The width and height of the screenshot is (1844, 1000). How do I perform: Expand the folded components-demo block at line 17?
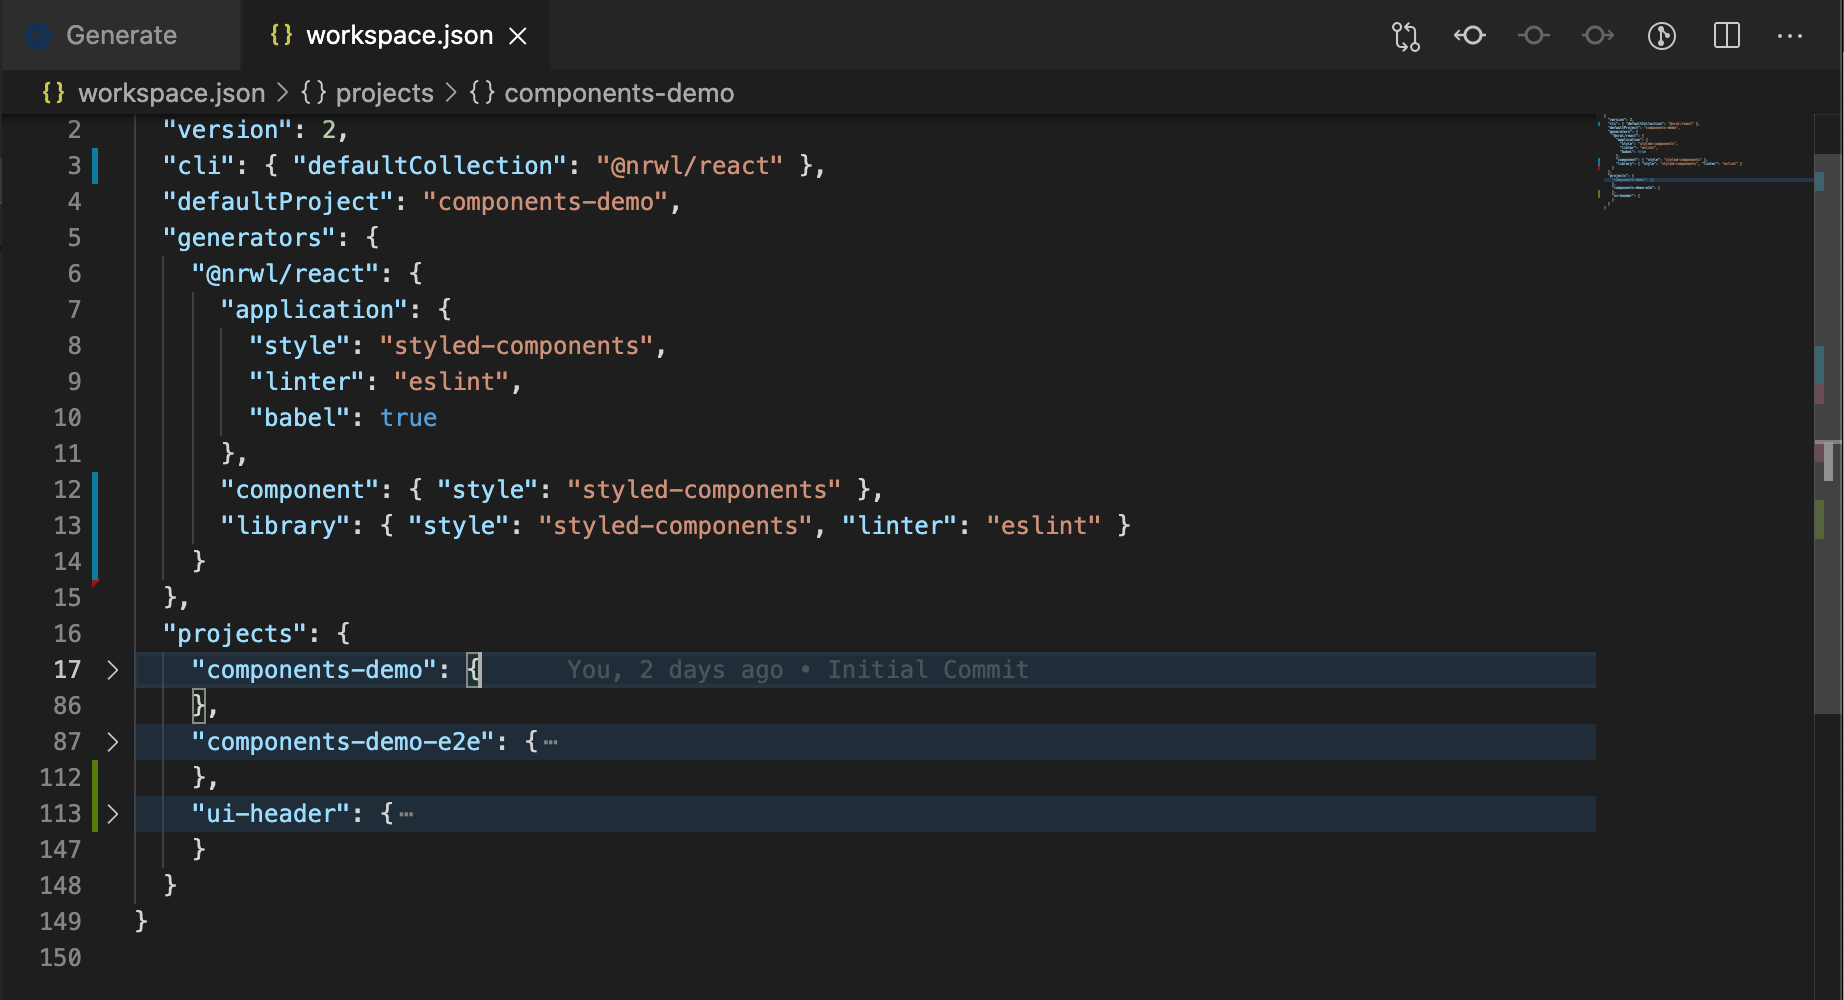(x=113, y=670)
